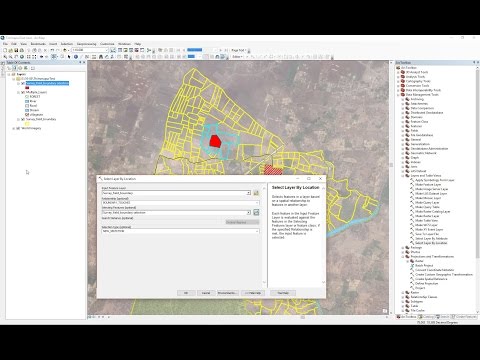Expand the Analysis Tools toolbox
This screenshot has width=480, height=360.
[x=398, y=77]
